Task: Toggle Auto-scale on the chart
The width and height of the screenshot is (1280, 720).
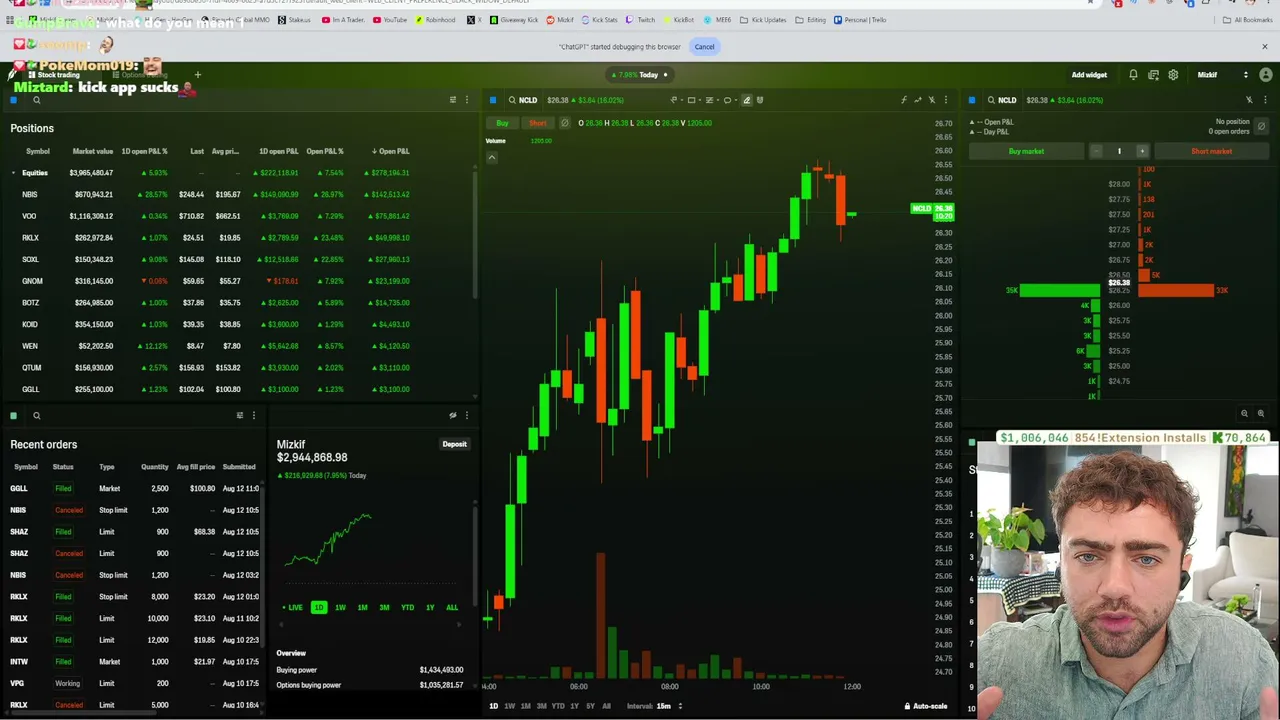Action: [926, 706]
